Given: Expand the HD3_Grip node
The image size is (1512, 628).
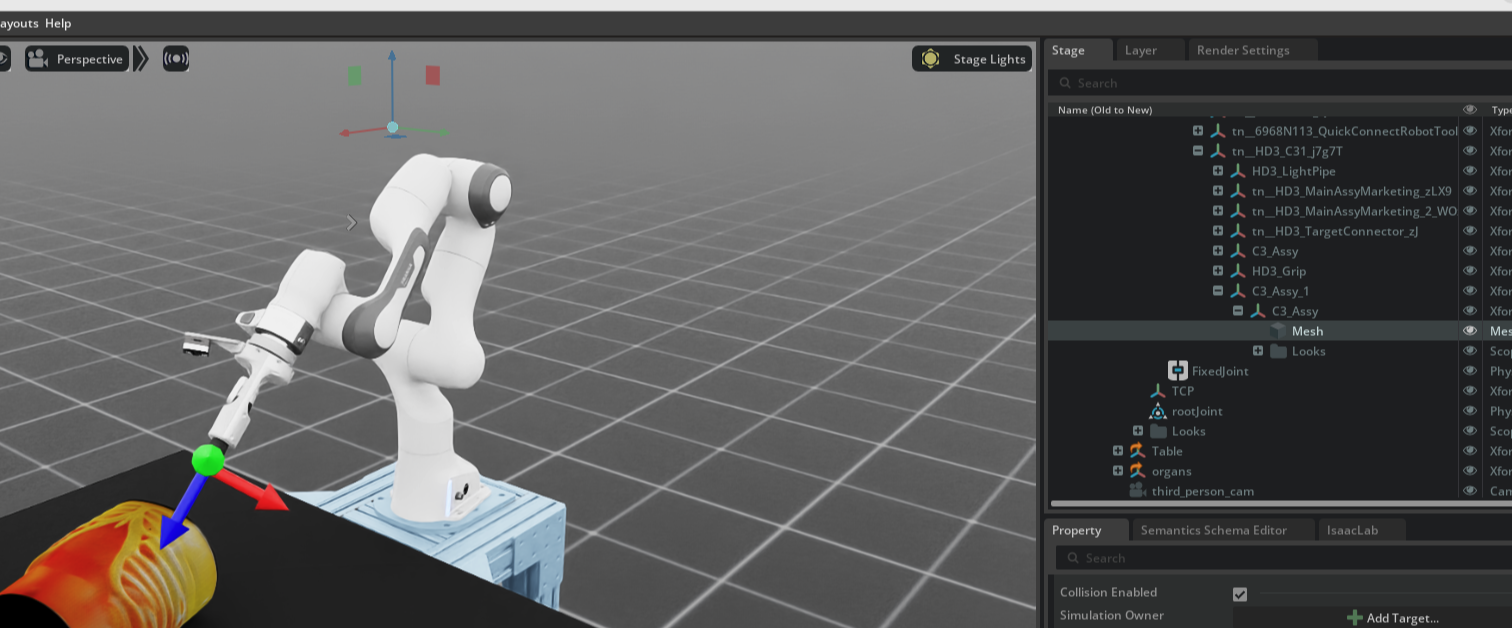Looking at the screenshot, I should [1218, 271].
